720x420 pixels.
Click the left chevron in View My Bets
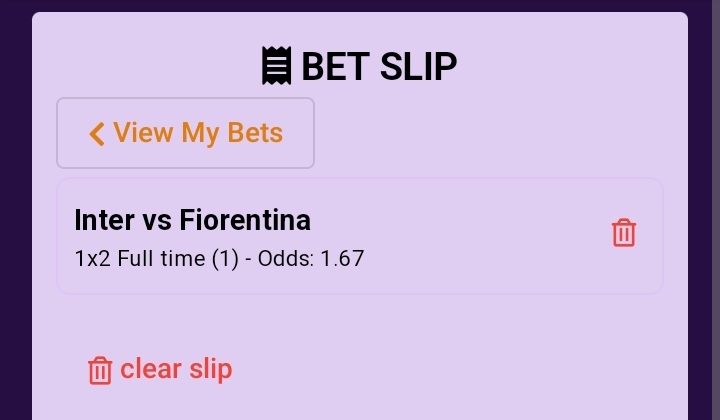pos(96,134)
